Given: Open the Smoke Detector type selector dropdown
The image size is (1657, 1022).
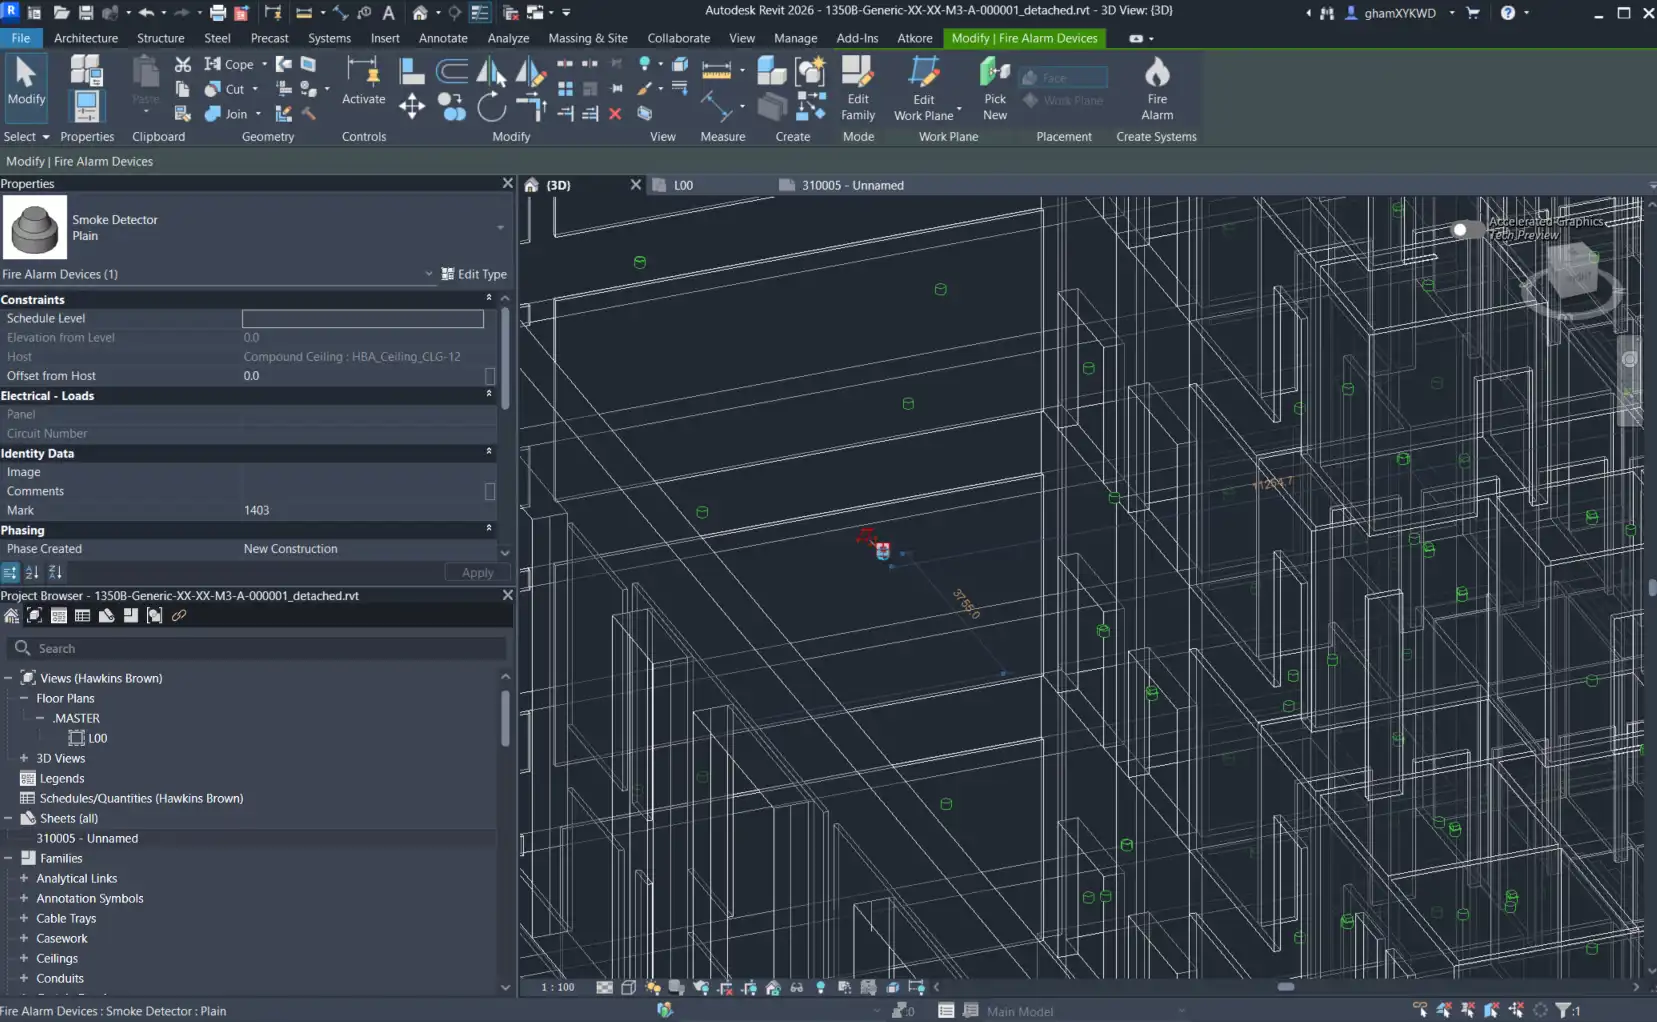Looking at the screenshot, I should [500, 228].
